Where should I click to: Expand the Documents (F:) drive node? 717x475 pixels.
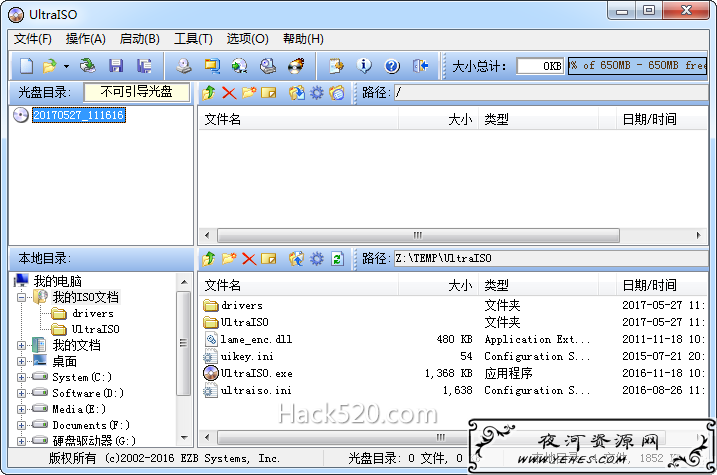coord(21,425)
